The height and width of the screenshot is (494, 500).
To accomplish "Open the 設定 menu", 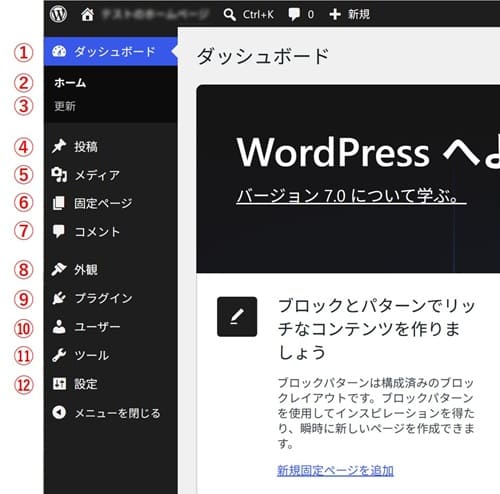I will (111, 384).
